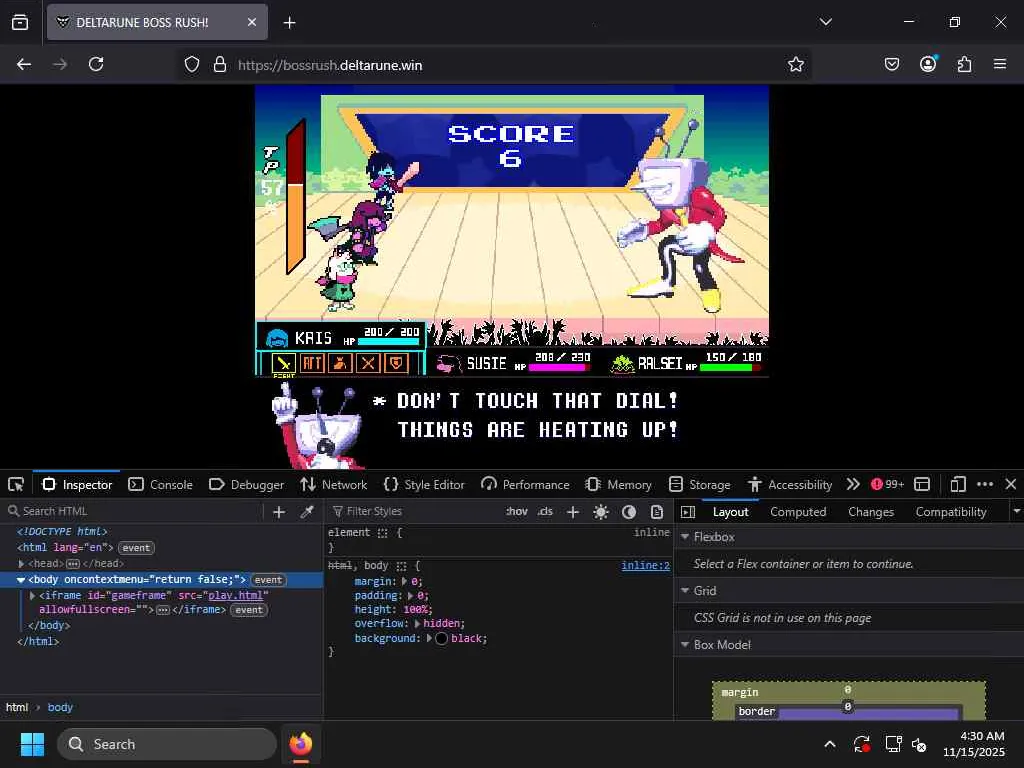Open the Style Editor tab
The width and height of the screenshot is (1024, 768).
424,485
